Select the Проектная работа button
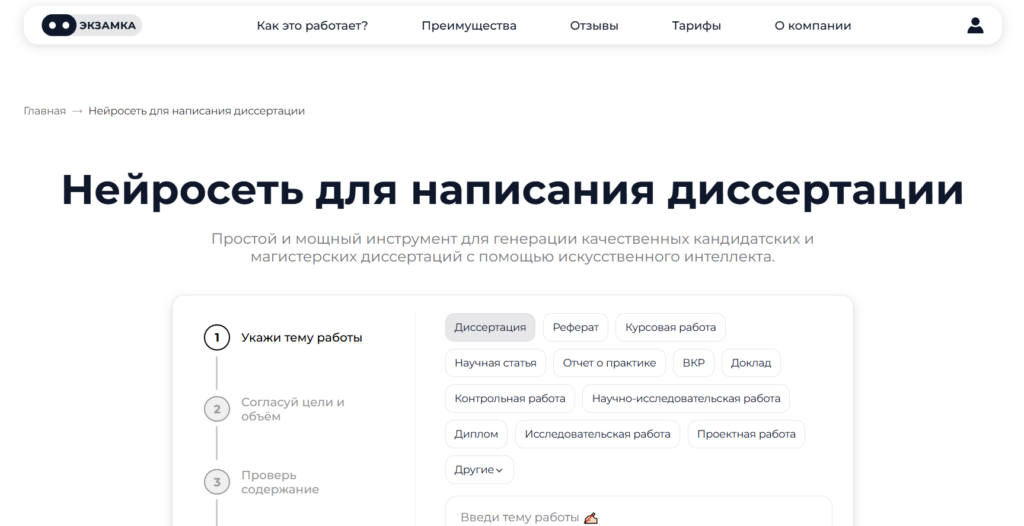The width and height of the screenshot is (1024, 526). [x=746, y=434]
